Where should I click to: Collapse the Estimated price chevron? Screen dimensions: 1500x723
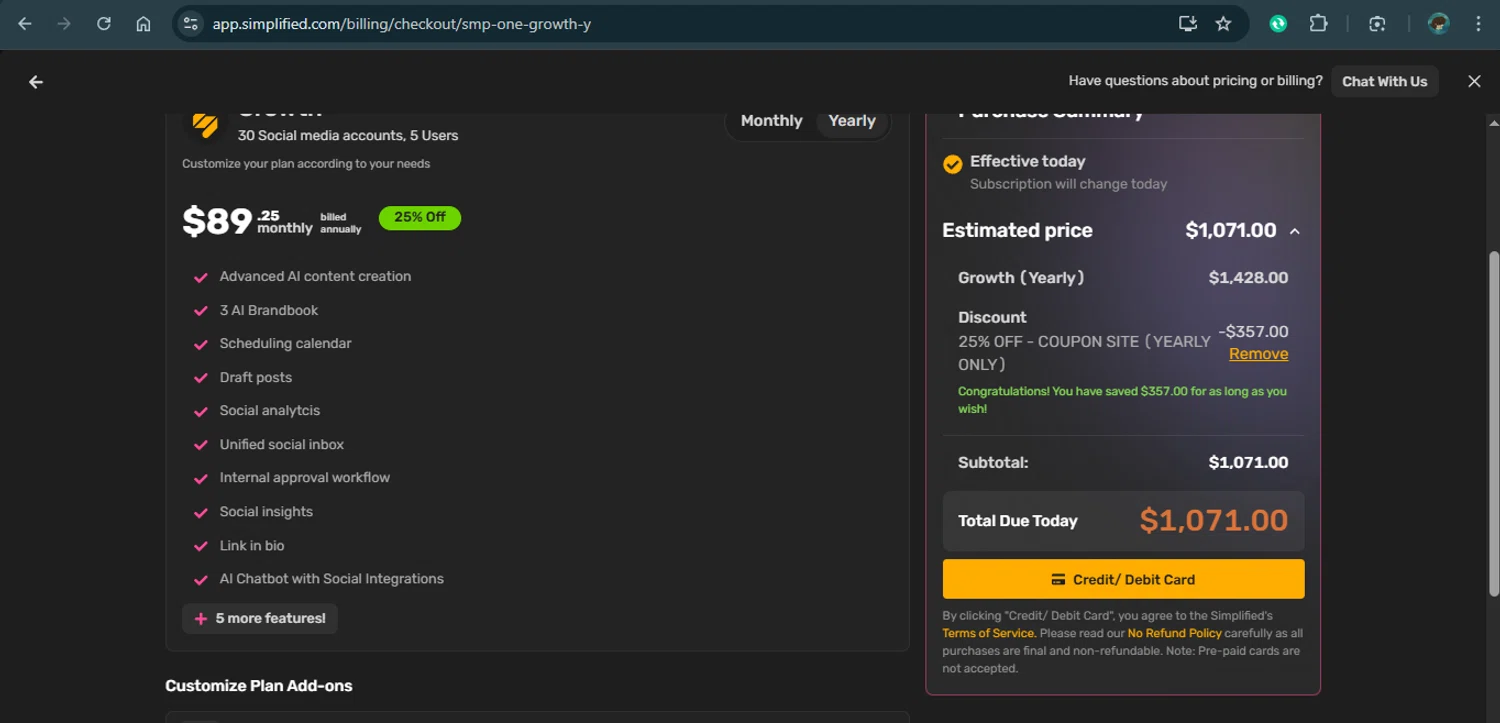tap(1295, 231)
